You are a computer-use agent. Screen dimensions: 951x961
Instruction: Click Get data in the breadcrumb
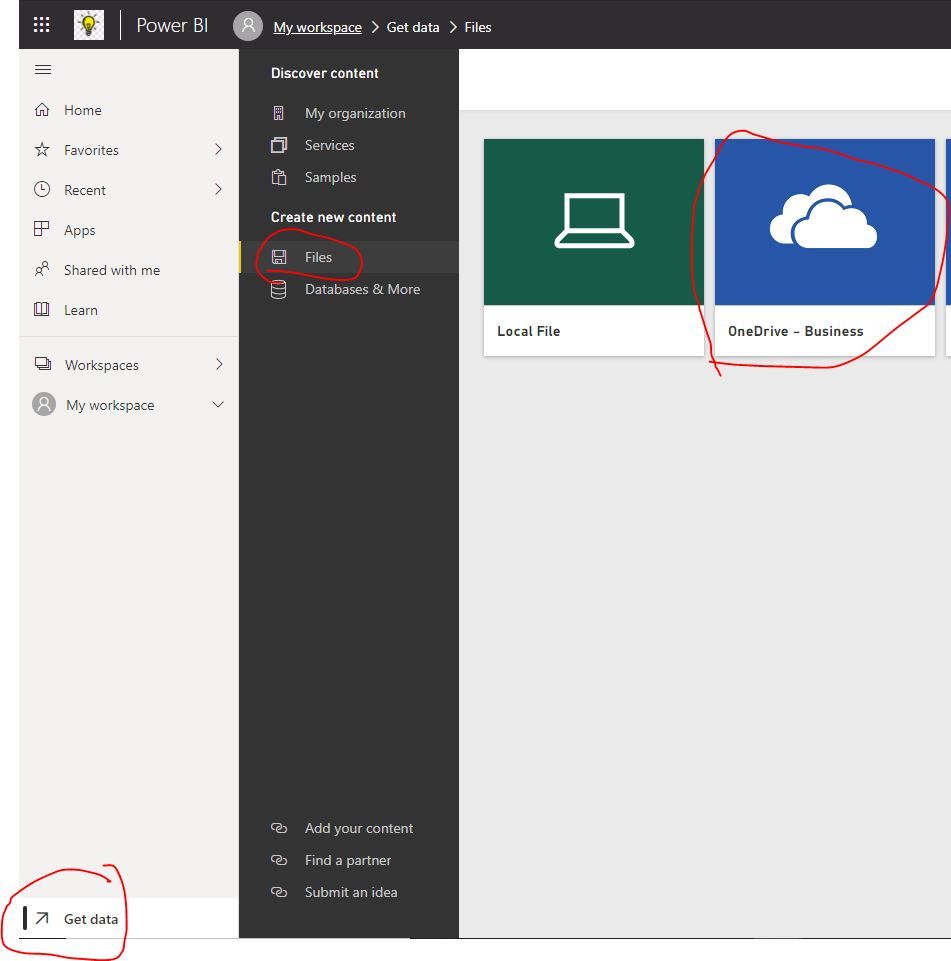click(x=413, y=27)
